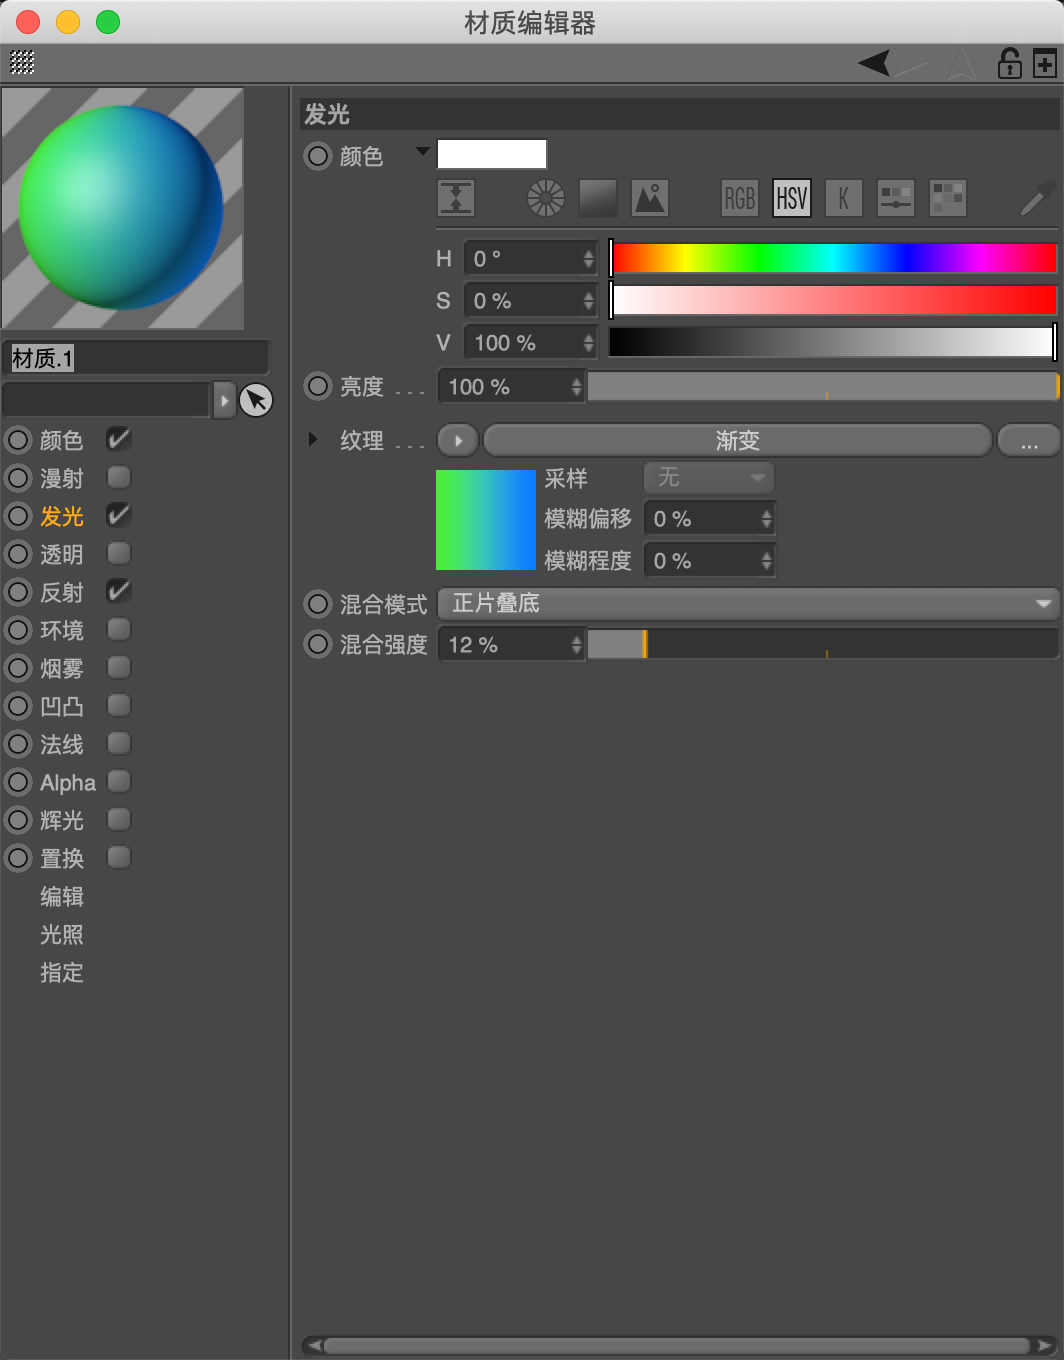Open the texture arrow menu button
1064x1360 pixels.
[458, 440]
